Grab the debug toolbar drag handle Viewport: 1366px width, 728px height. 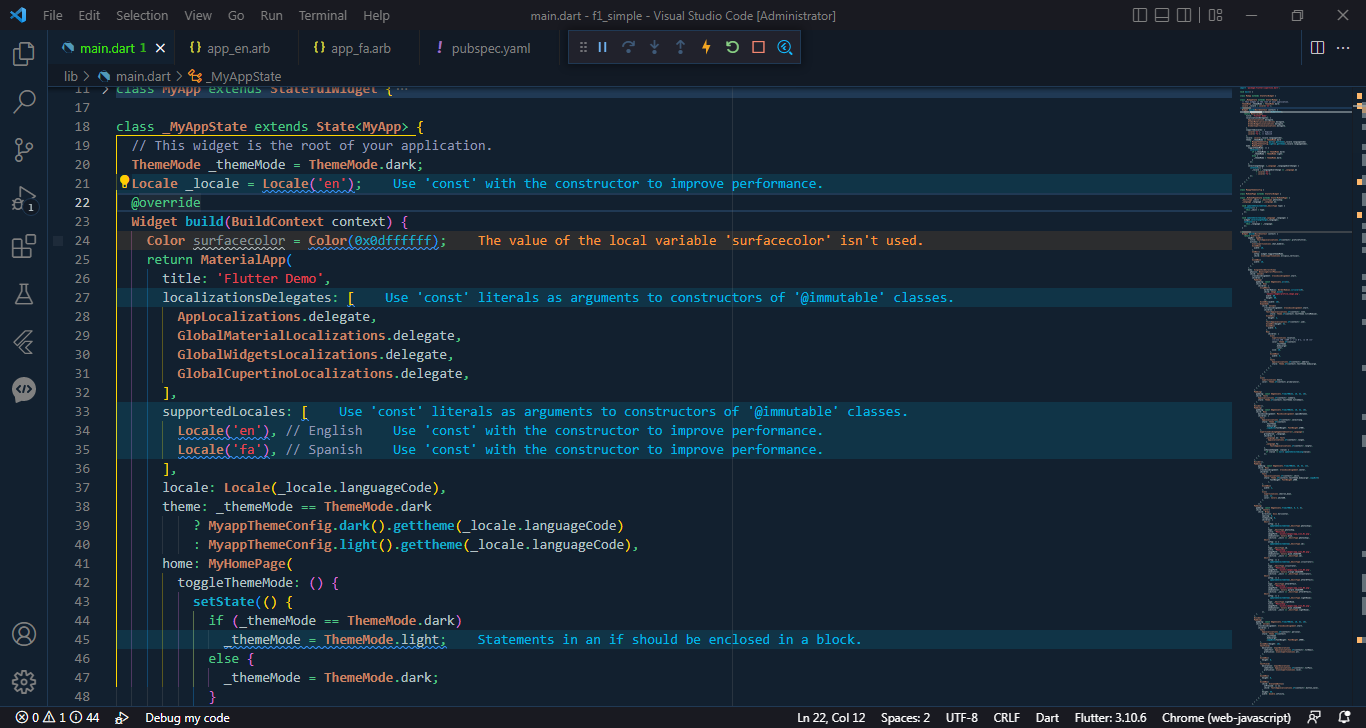click(583, 47)
